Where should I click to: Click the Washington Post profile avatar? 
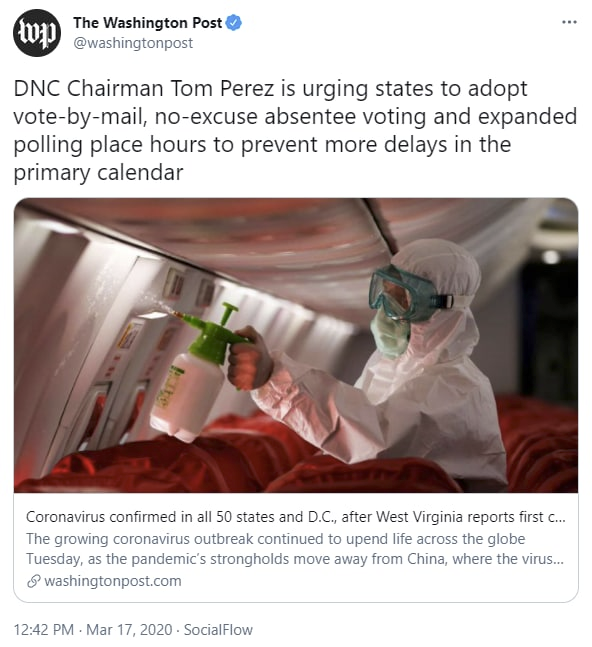pyautogui.click(x=37, y=33)
